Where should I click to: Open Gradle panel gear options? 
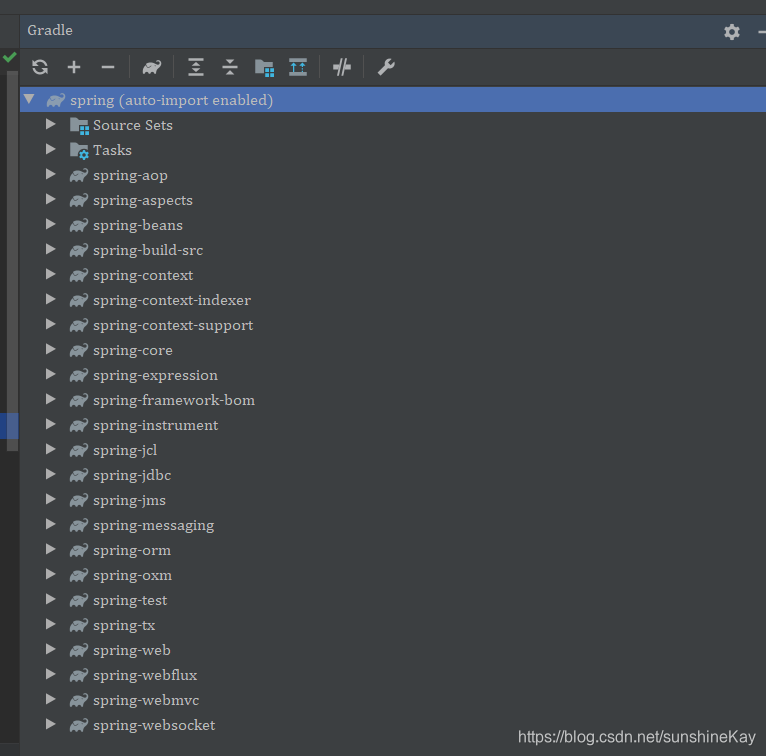pos(732,32)
